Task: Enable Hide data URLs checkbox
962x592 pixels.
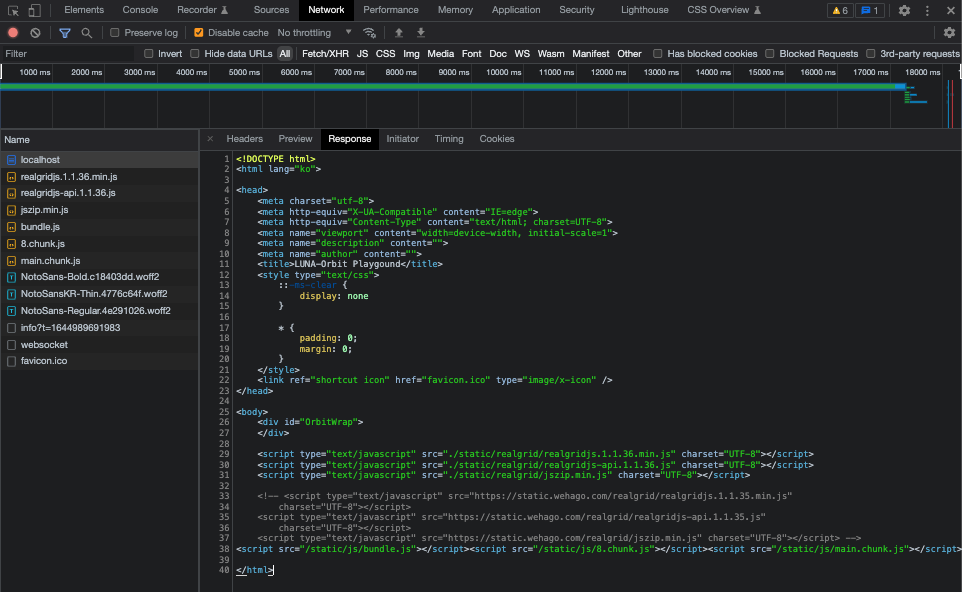Action: click(194, 54)
